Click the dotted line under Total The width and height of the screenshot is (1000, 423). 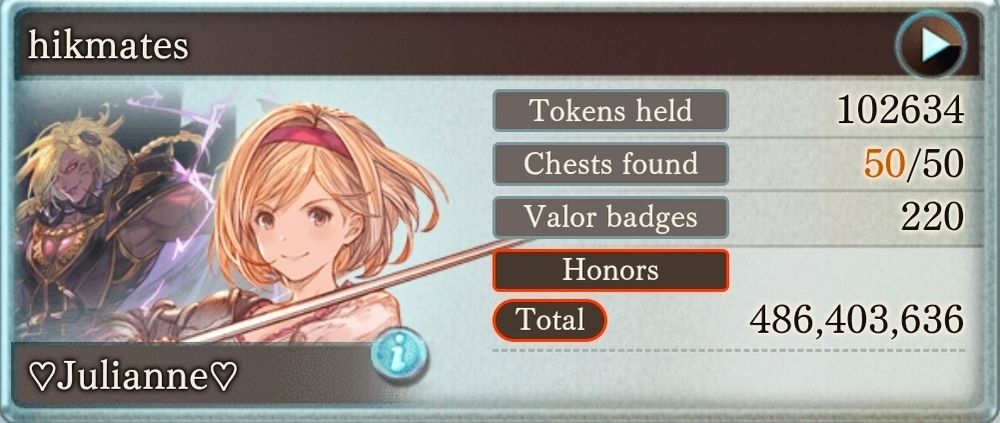tap(728, 350)
